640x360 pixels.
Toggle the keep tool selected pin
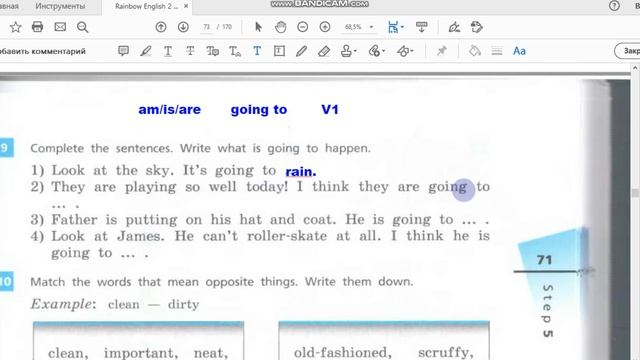(441, 51)
